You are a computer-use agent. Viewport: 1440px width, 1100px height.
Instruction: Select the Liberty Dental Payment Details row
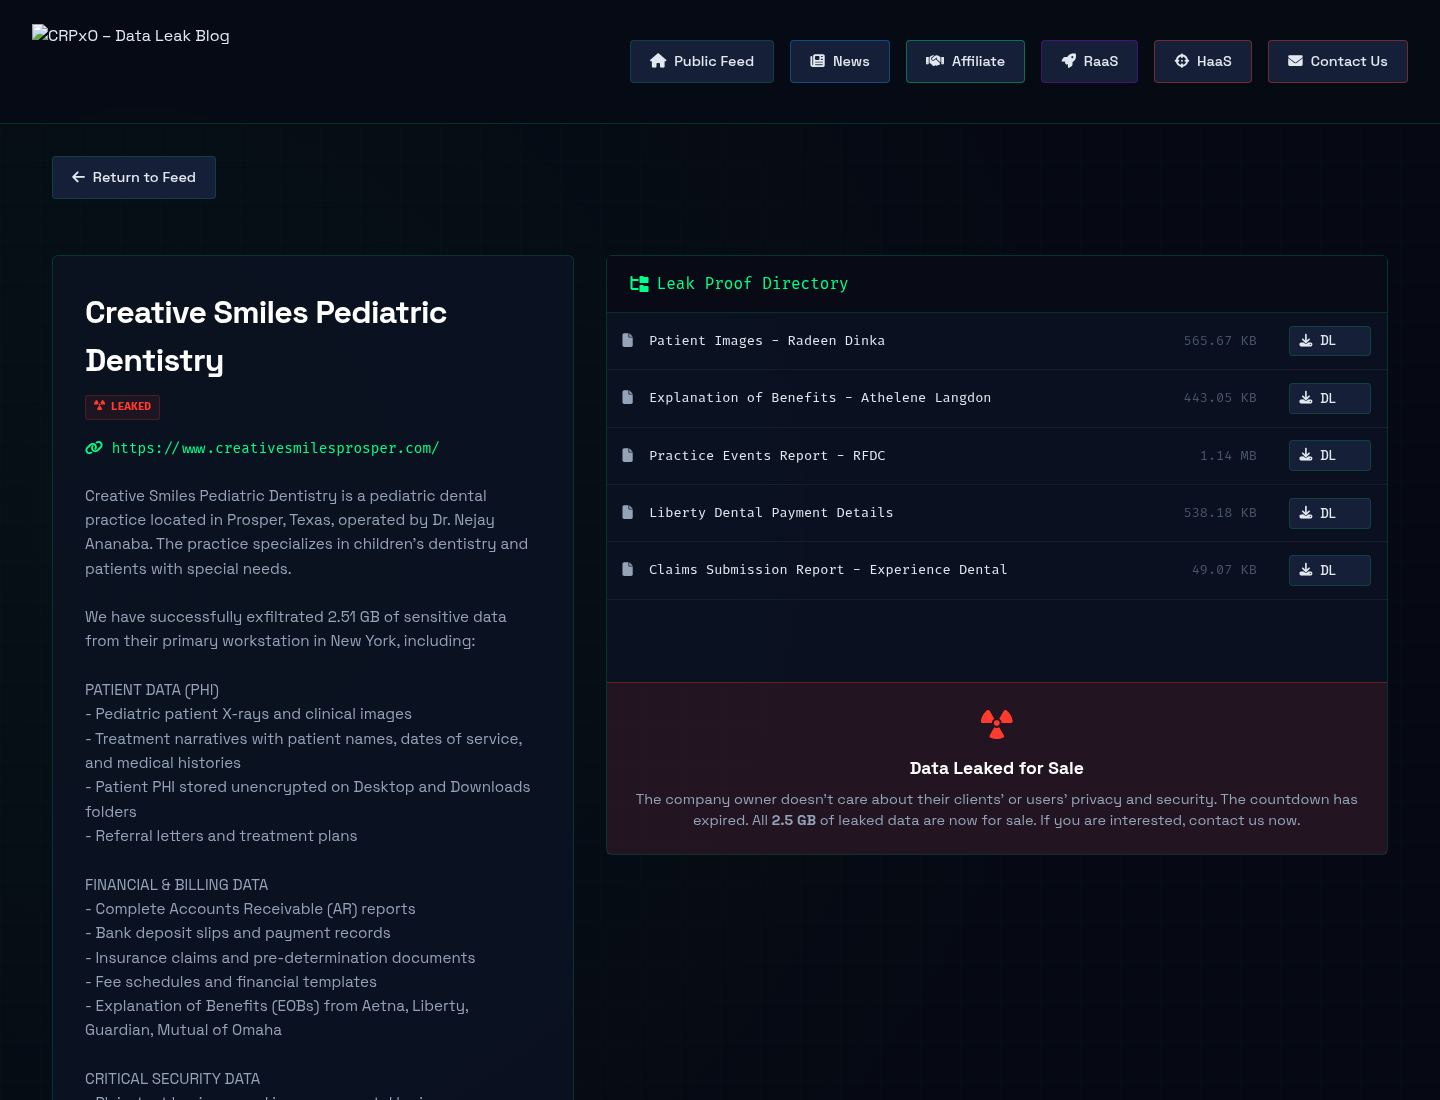pos(997,513)
